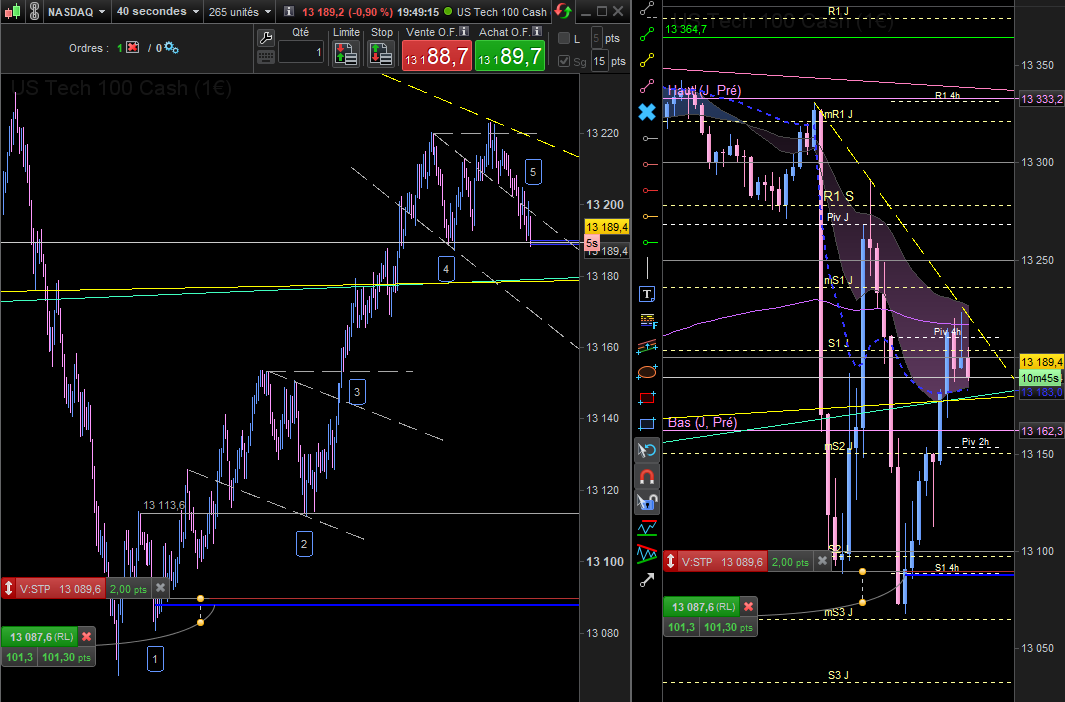Click the blue X delete objects tool
1065x702 pixels.
coord(647,112)
